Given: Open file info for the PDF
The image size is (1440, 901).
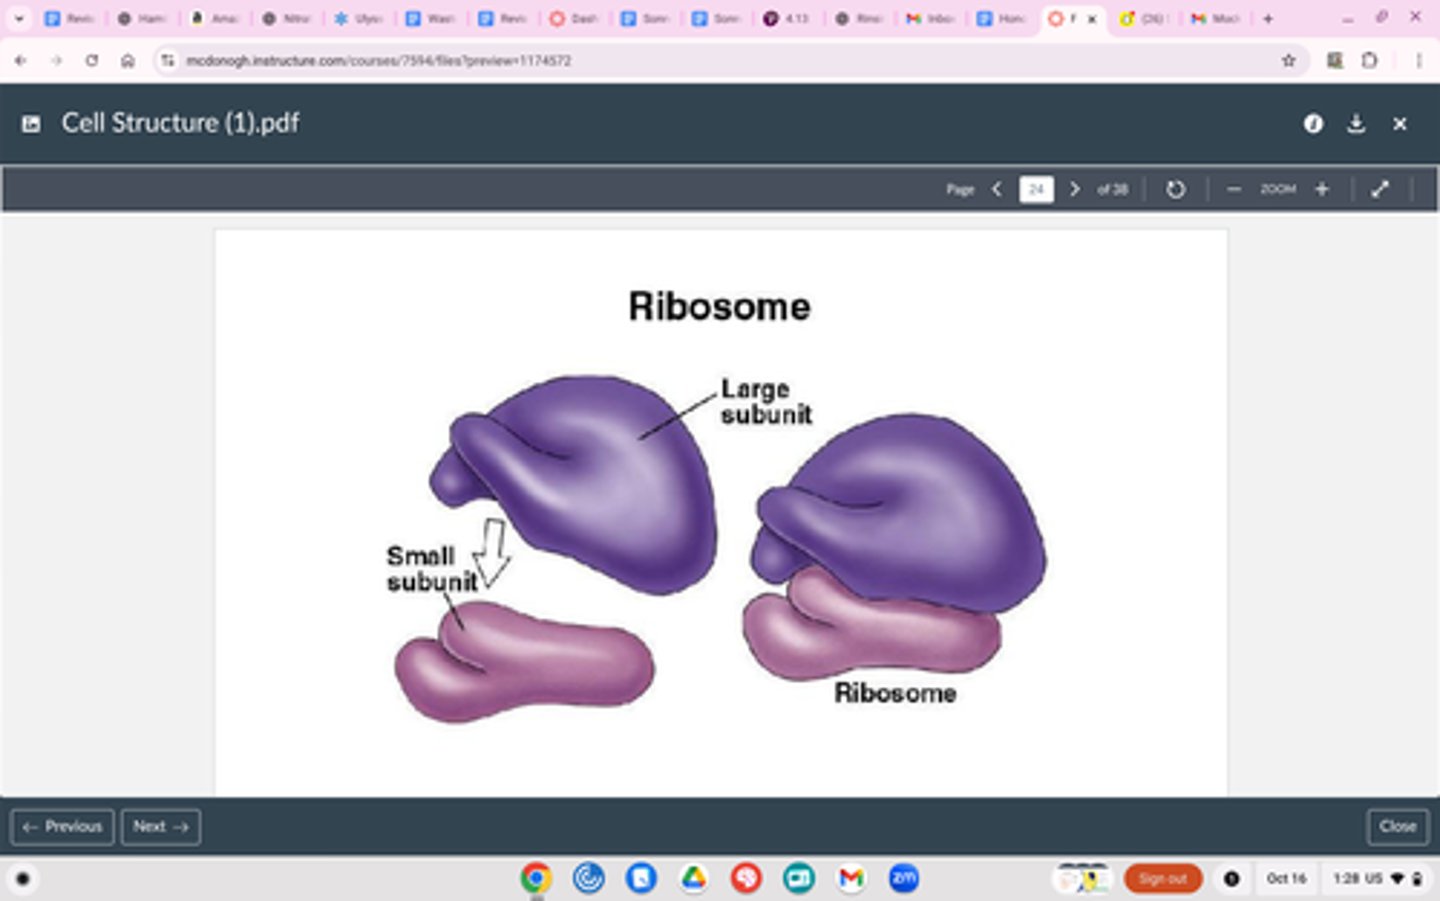Looking at the screenshot, I should 1313,123.
